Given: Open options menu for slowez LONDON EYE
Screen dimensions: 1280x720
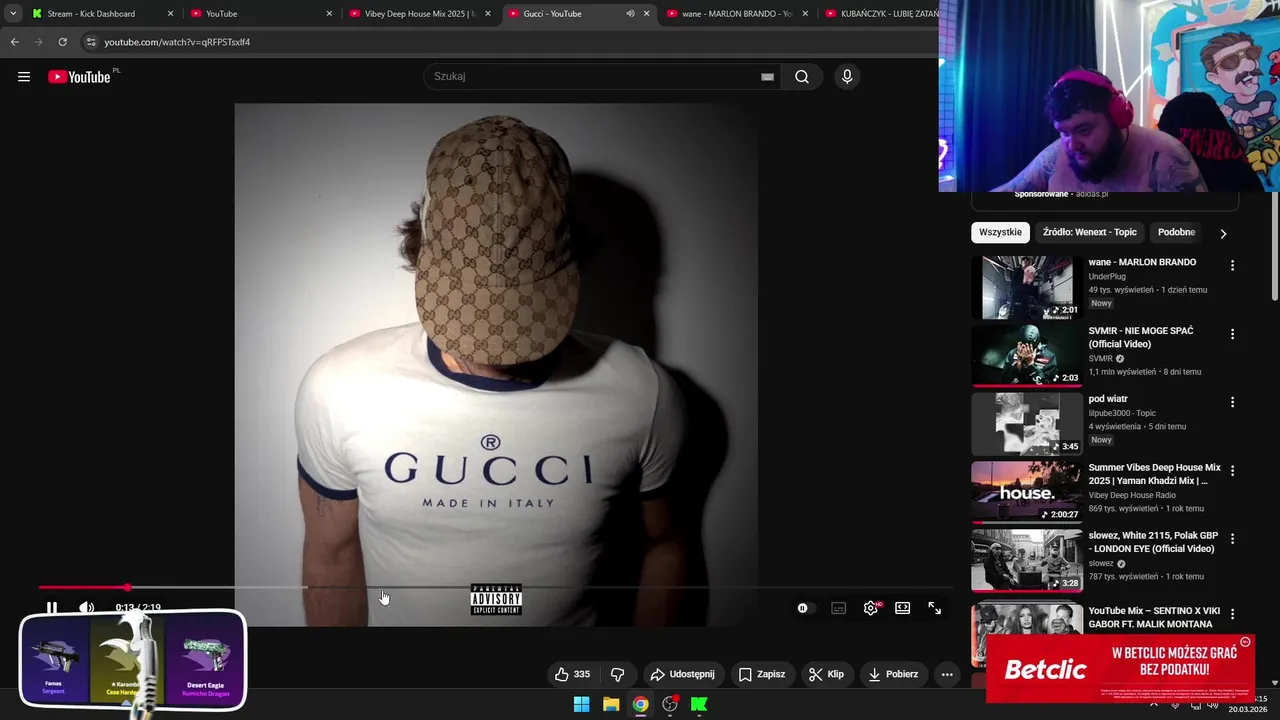Looking at the screenshot, I should [1232, 539].
